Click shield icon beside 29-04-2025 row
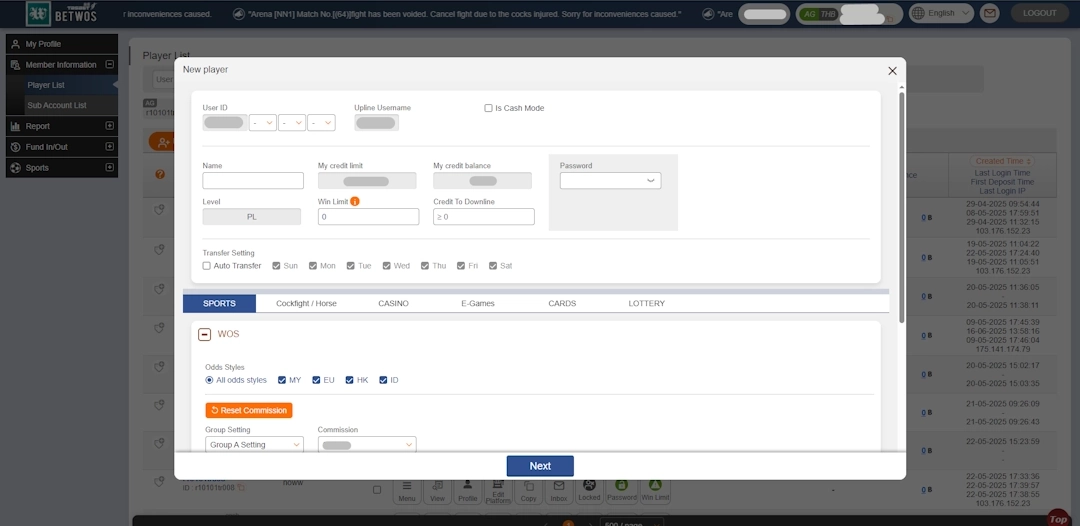 point(159,210)
